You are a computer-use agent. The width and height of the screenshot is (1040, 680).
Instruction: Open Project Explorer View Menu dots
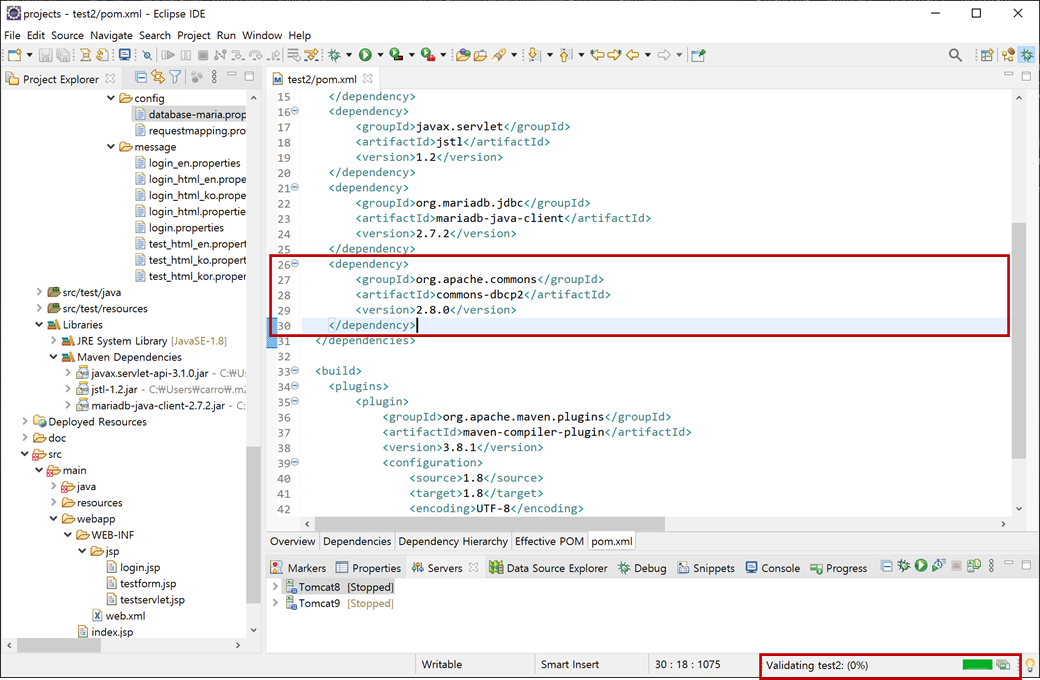[x=214, y=78]
